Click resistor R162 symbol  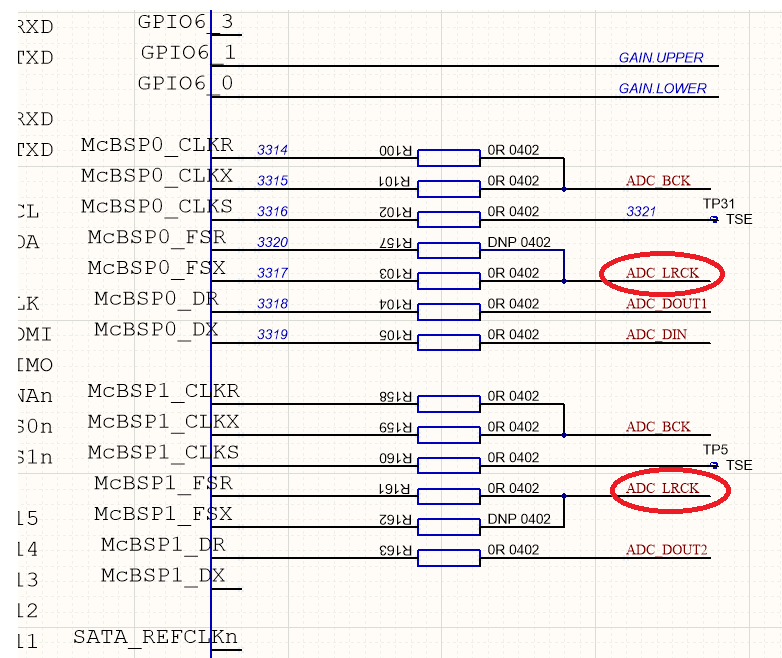(x=449, y=527)
